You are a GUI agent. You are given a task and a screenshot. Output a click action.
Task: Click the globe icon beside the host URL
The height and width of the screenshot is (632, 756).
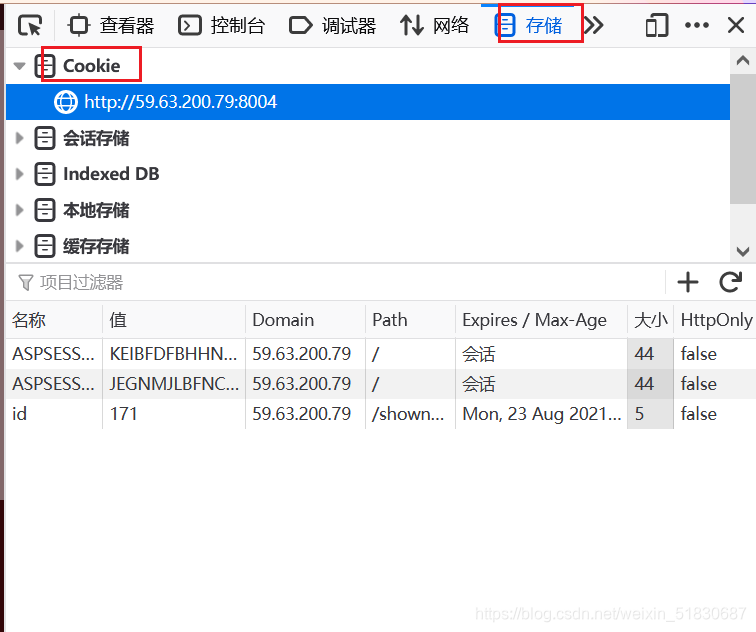click(x=66, y=102)
